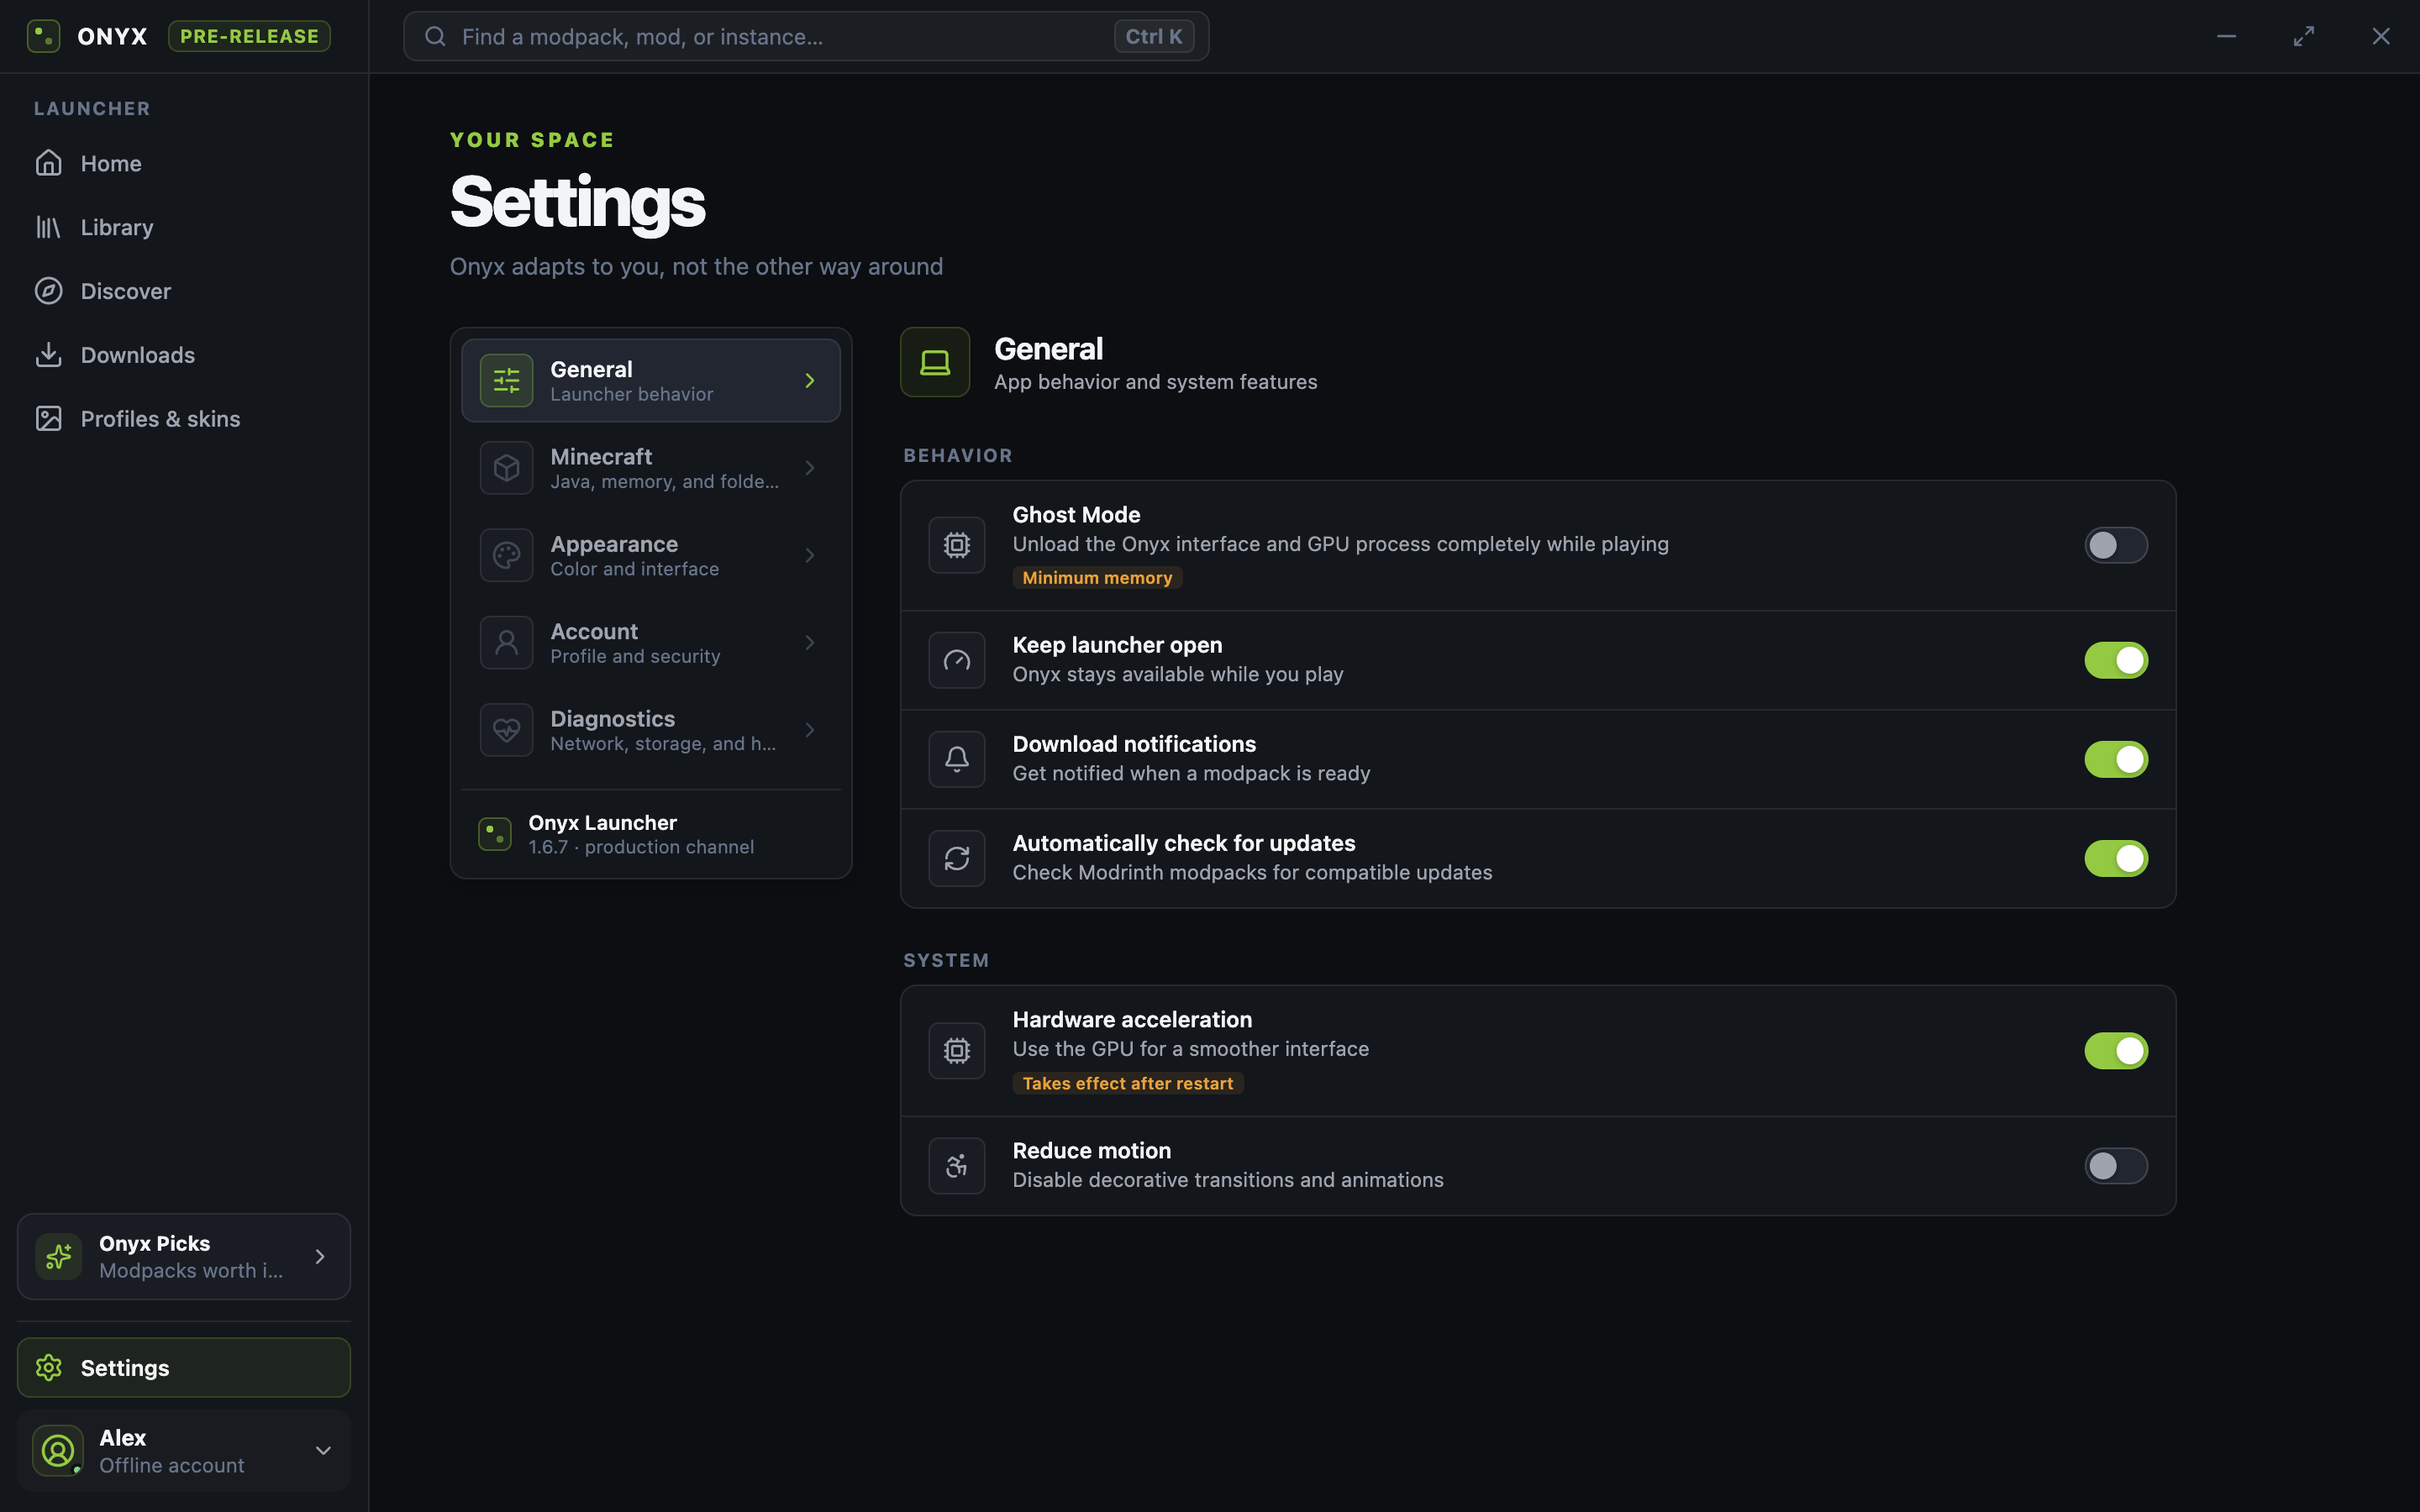Image resolution: width=2420 pixels, height=1512 pixels.
Task: Click the Download notifications bell icon
Action: [x=957, y=759]
